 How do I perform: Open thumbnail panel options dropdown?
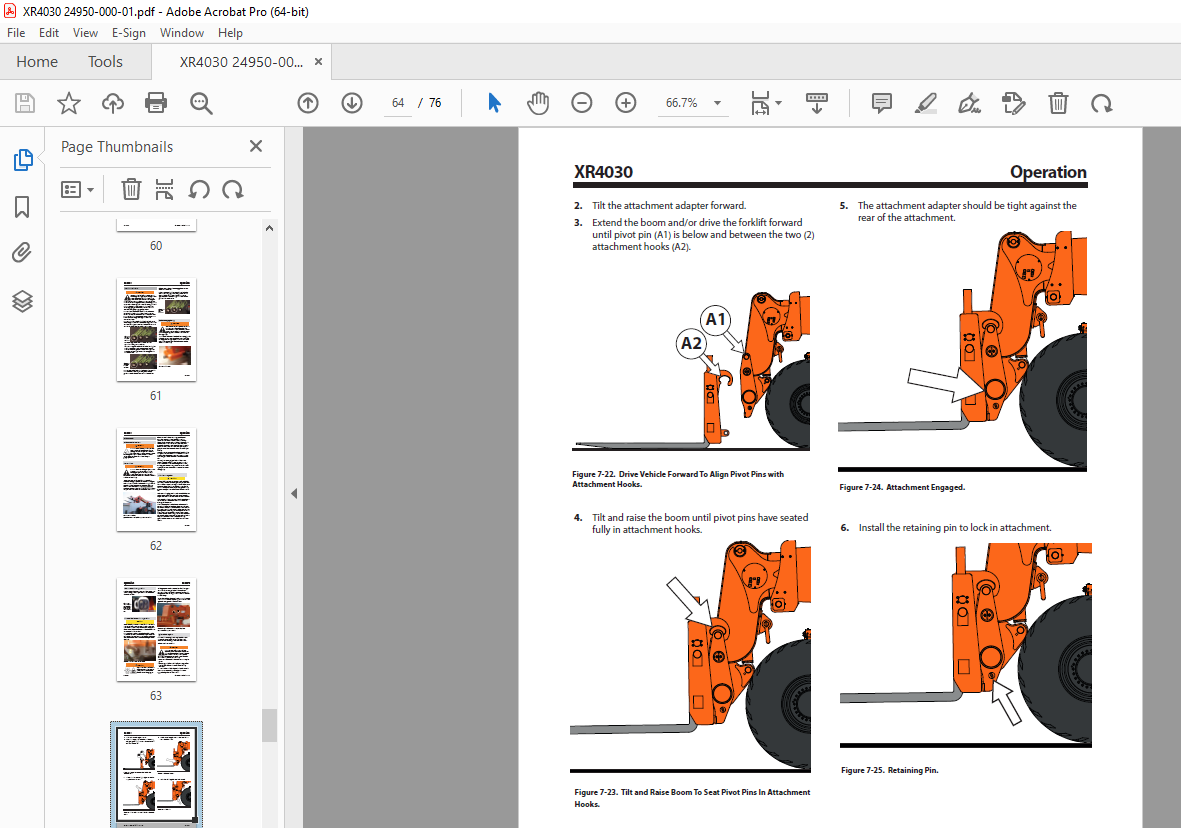click(x=77, y=189)
